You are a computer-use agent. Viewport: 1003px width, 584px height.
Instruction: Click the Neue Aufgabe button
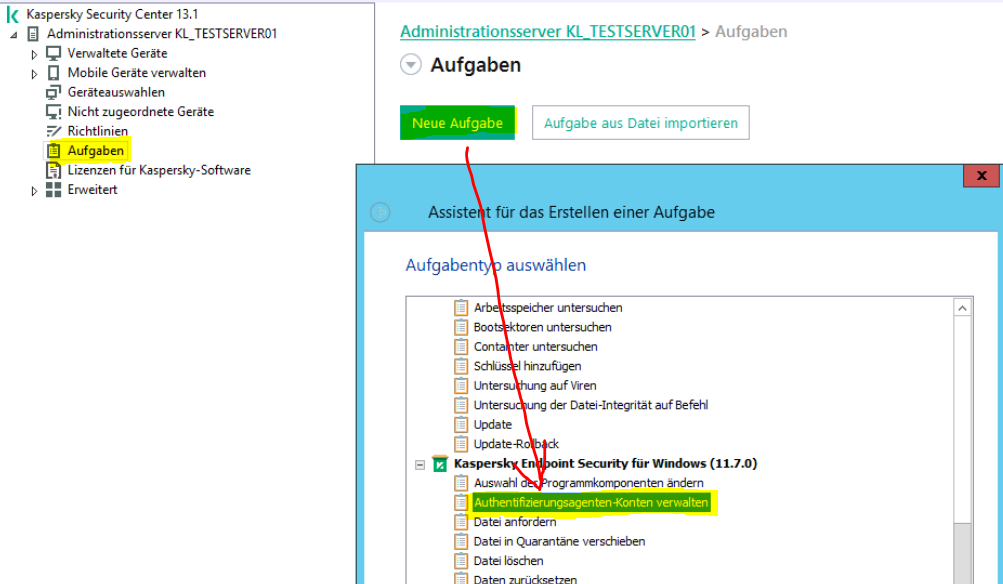pyautogui.click(x=457, y=123)
